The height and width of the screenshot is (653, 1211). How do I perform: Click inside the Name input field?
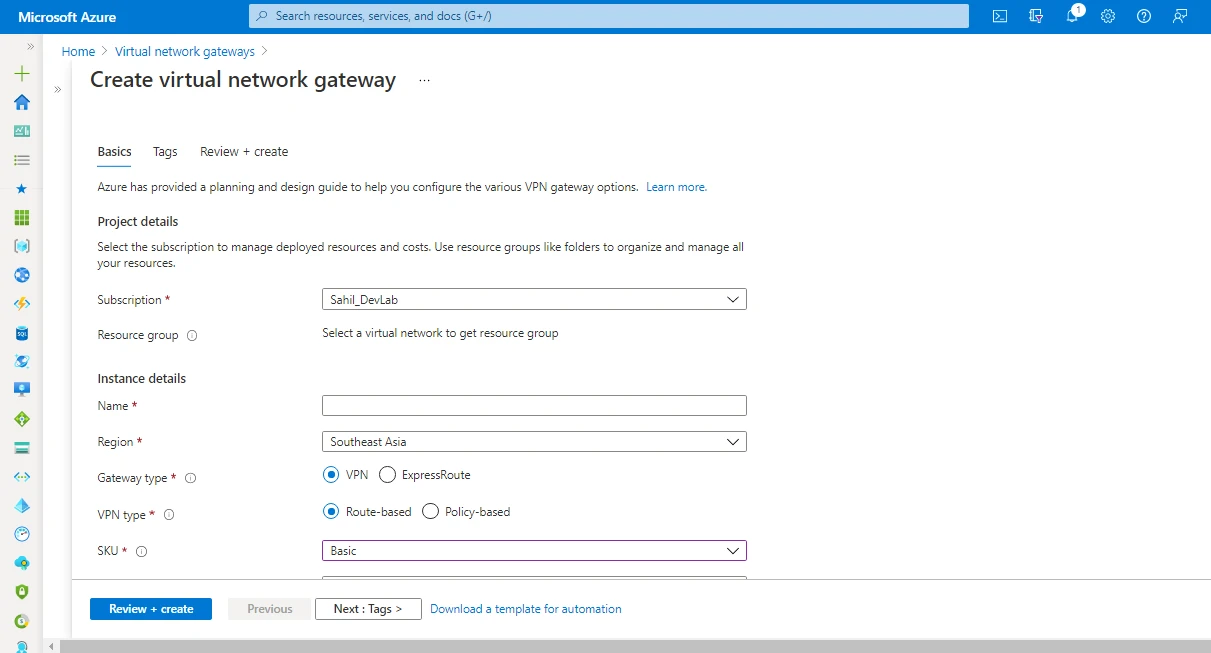[x=533, y=405]
